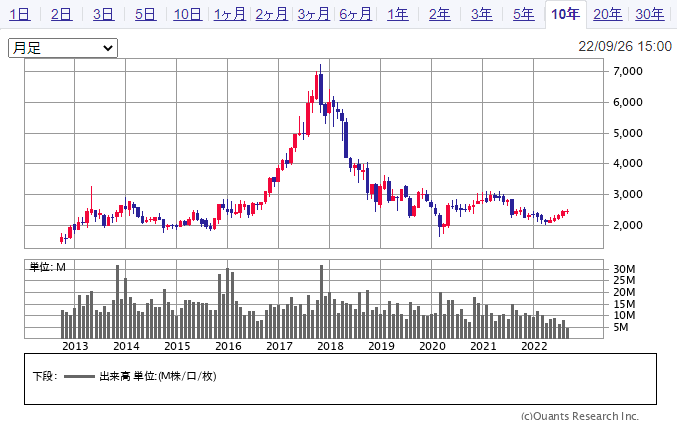Click the active 10年 tab
677x426 pixels.
(x=566, y=15)
